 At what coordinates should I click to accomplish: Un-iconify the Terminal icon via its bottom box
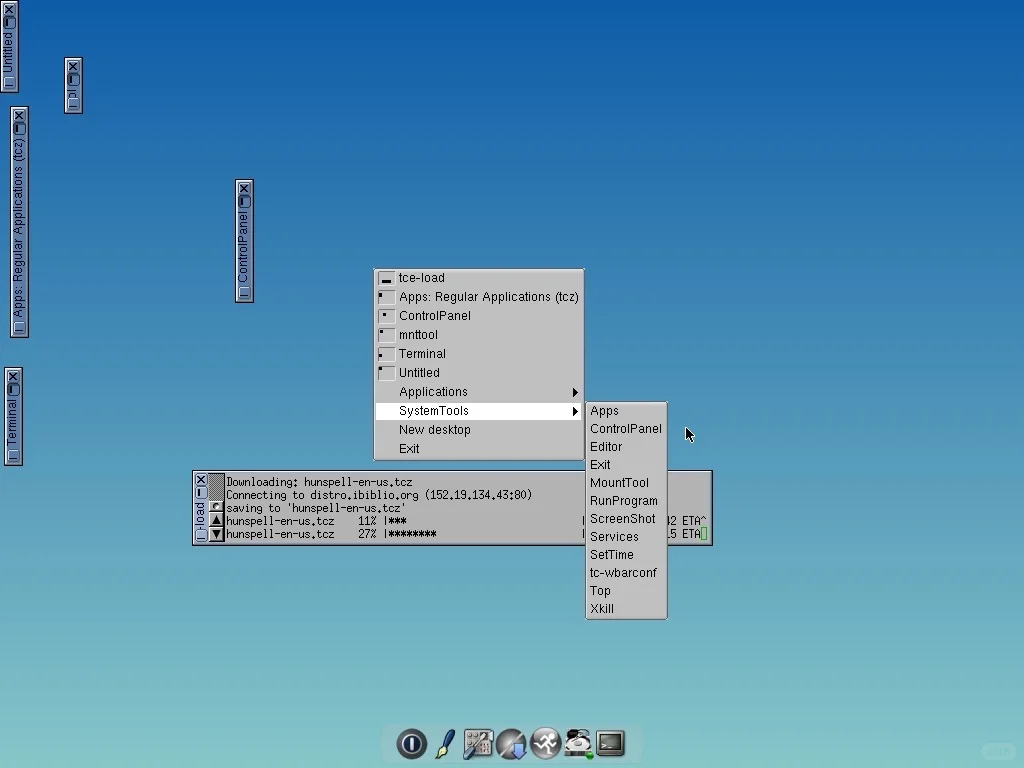pyautogui.click(x=13, y=450)
